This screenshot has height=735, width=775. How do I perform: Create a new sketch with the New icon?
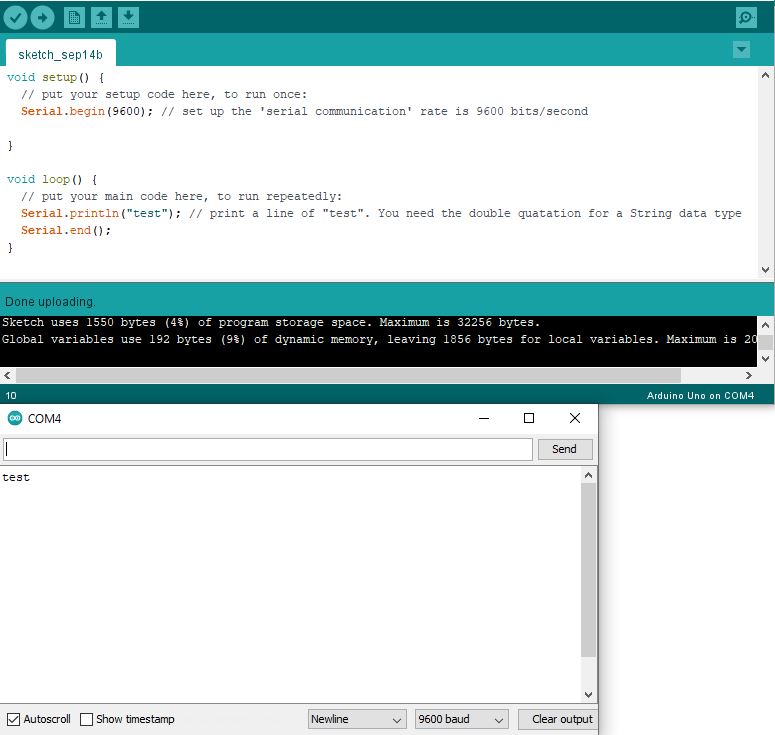(x=74, y=18)
